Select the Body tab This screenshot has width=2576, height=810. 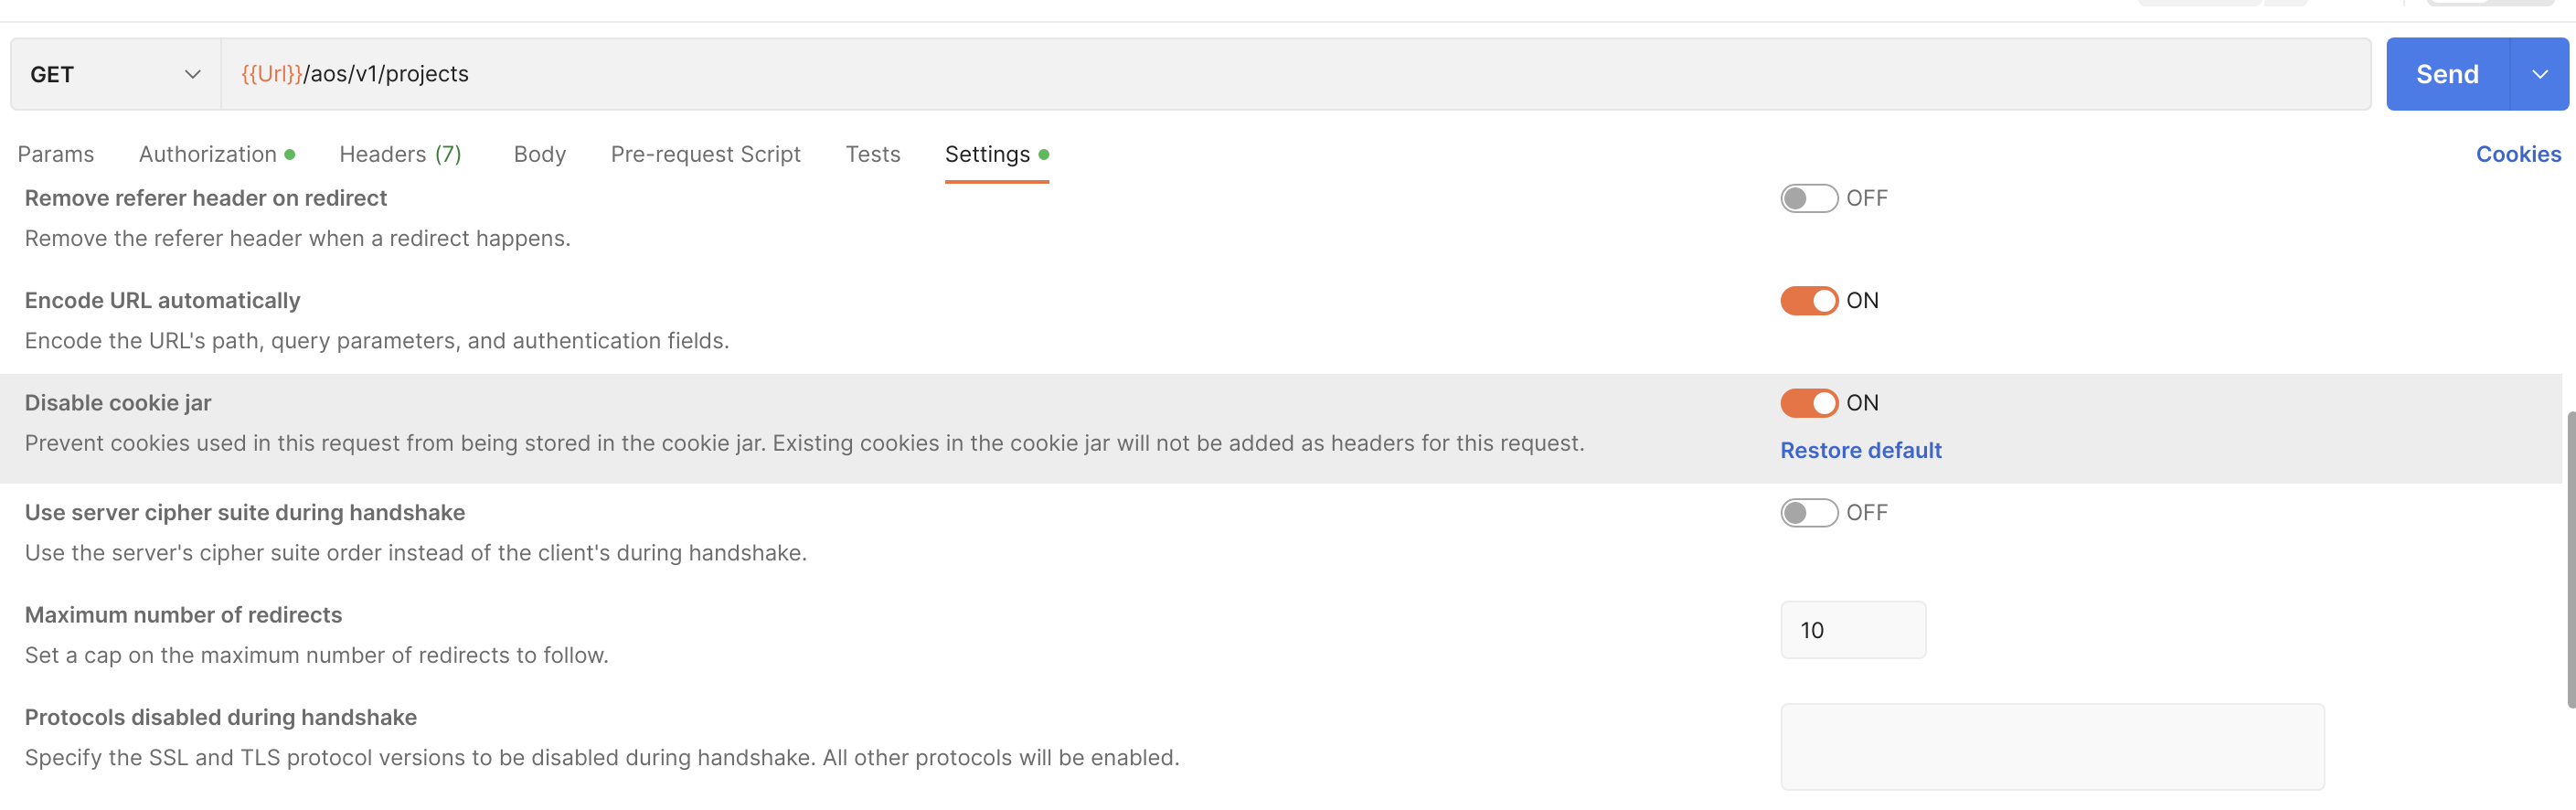tap(540, 154)
